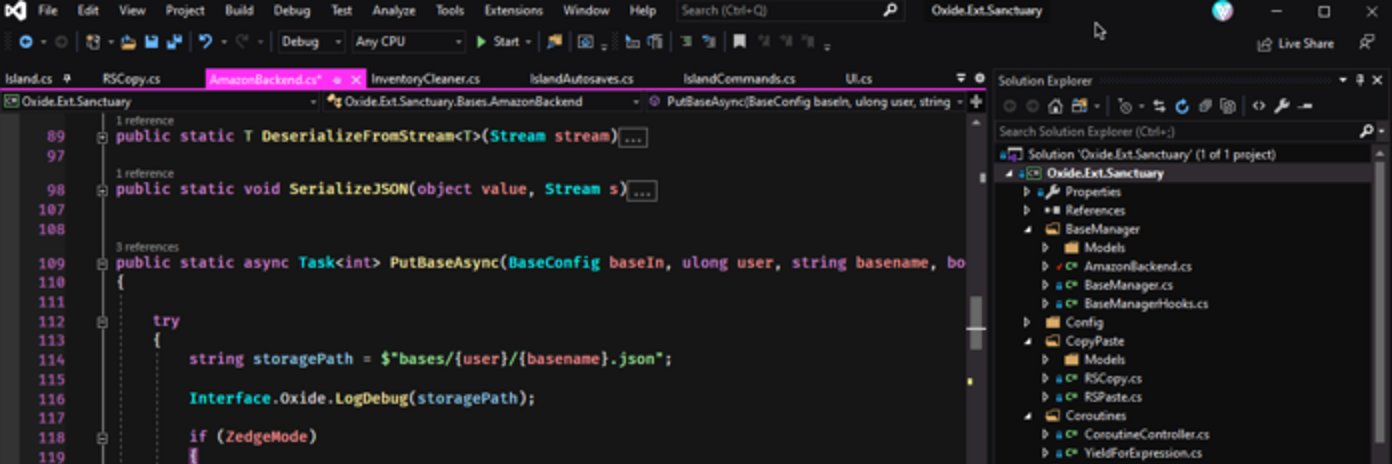
Task: Toggle pin on AmazonBackend.cs tab
Action: point(338,79)
